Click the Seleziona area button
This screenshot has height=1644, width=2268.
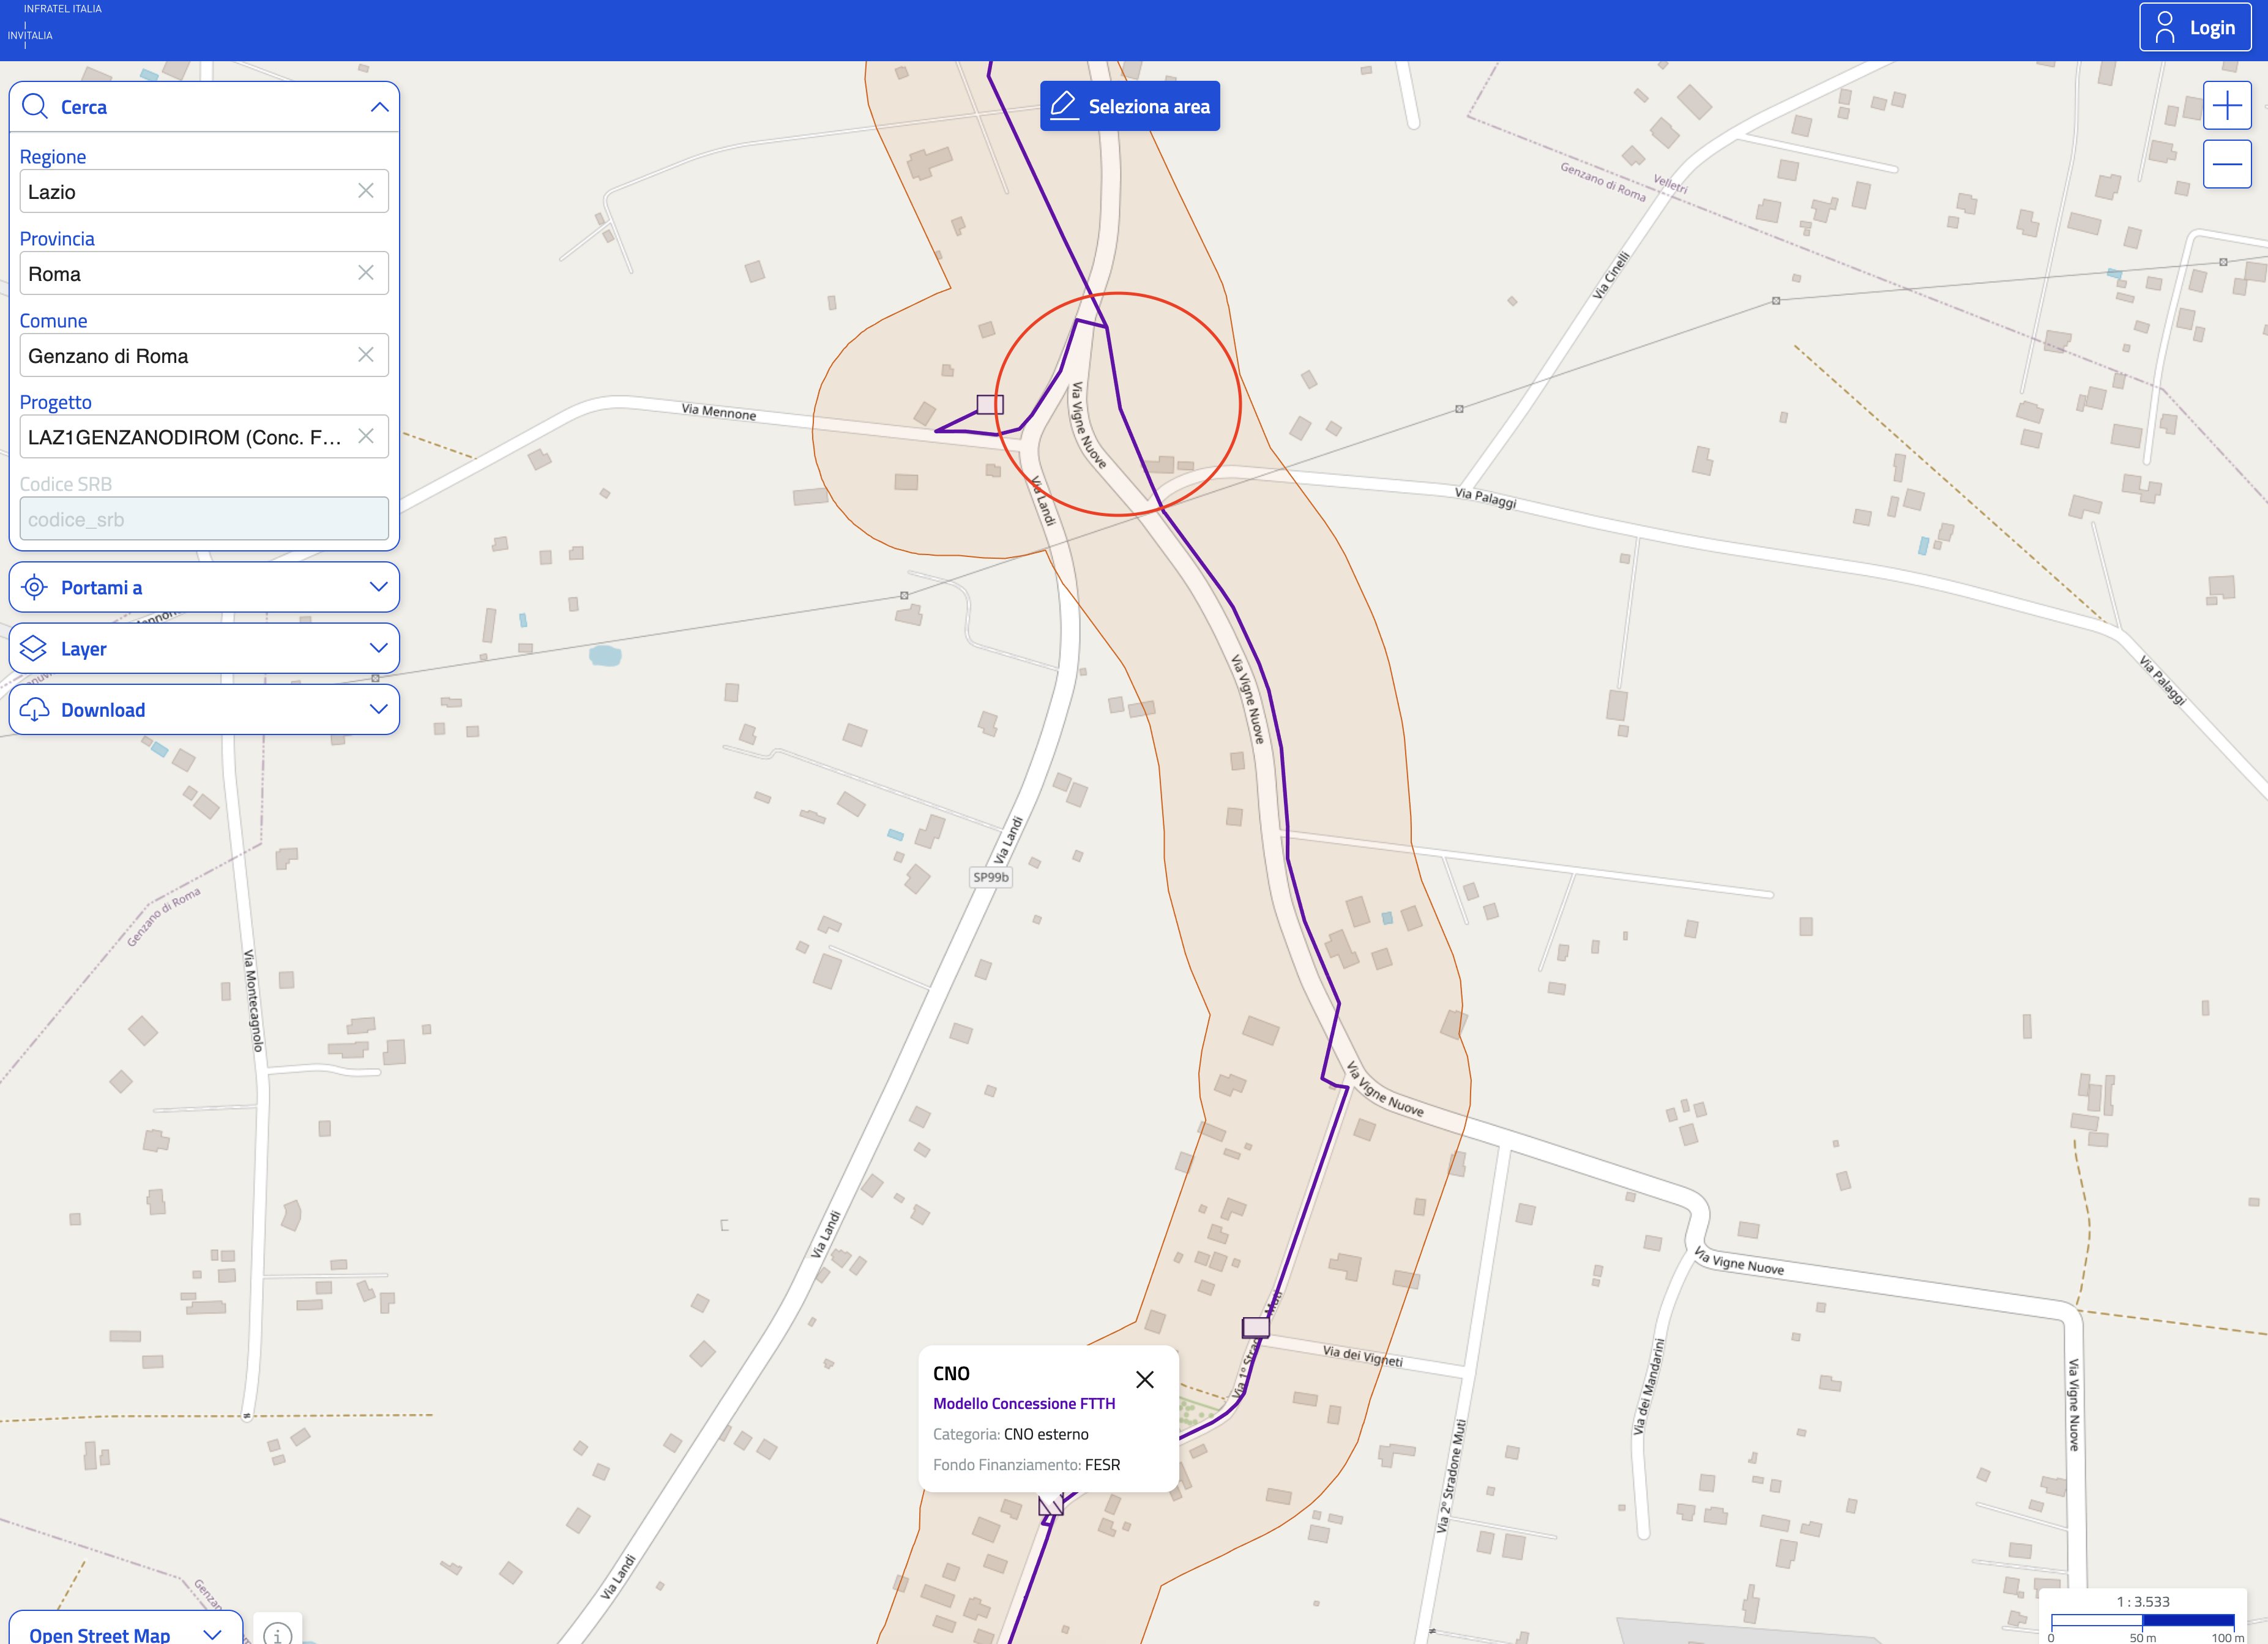(1130, 106)
